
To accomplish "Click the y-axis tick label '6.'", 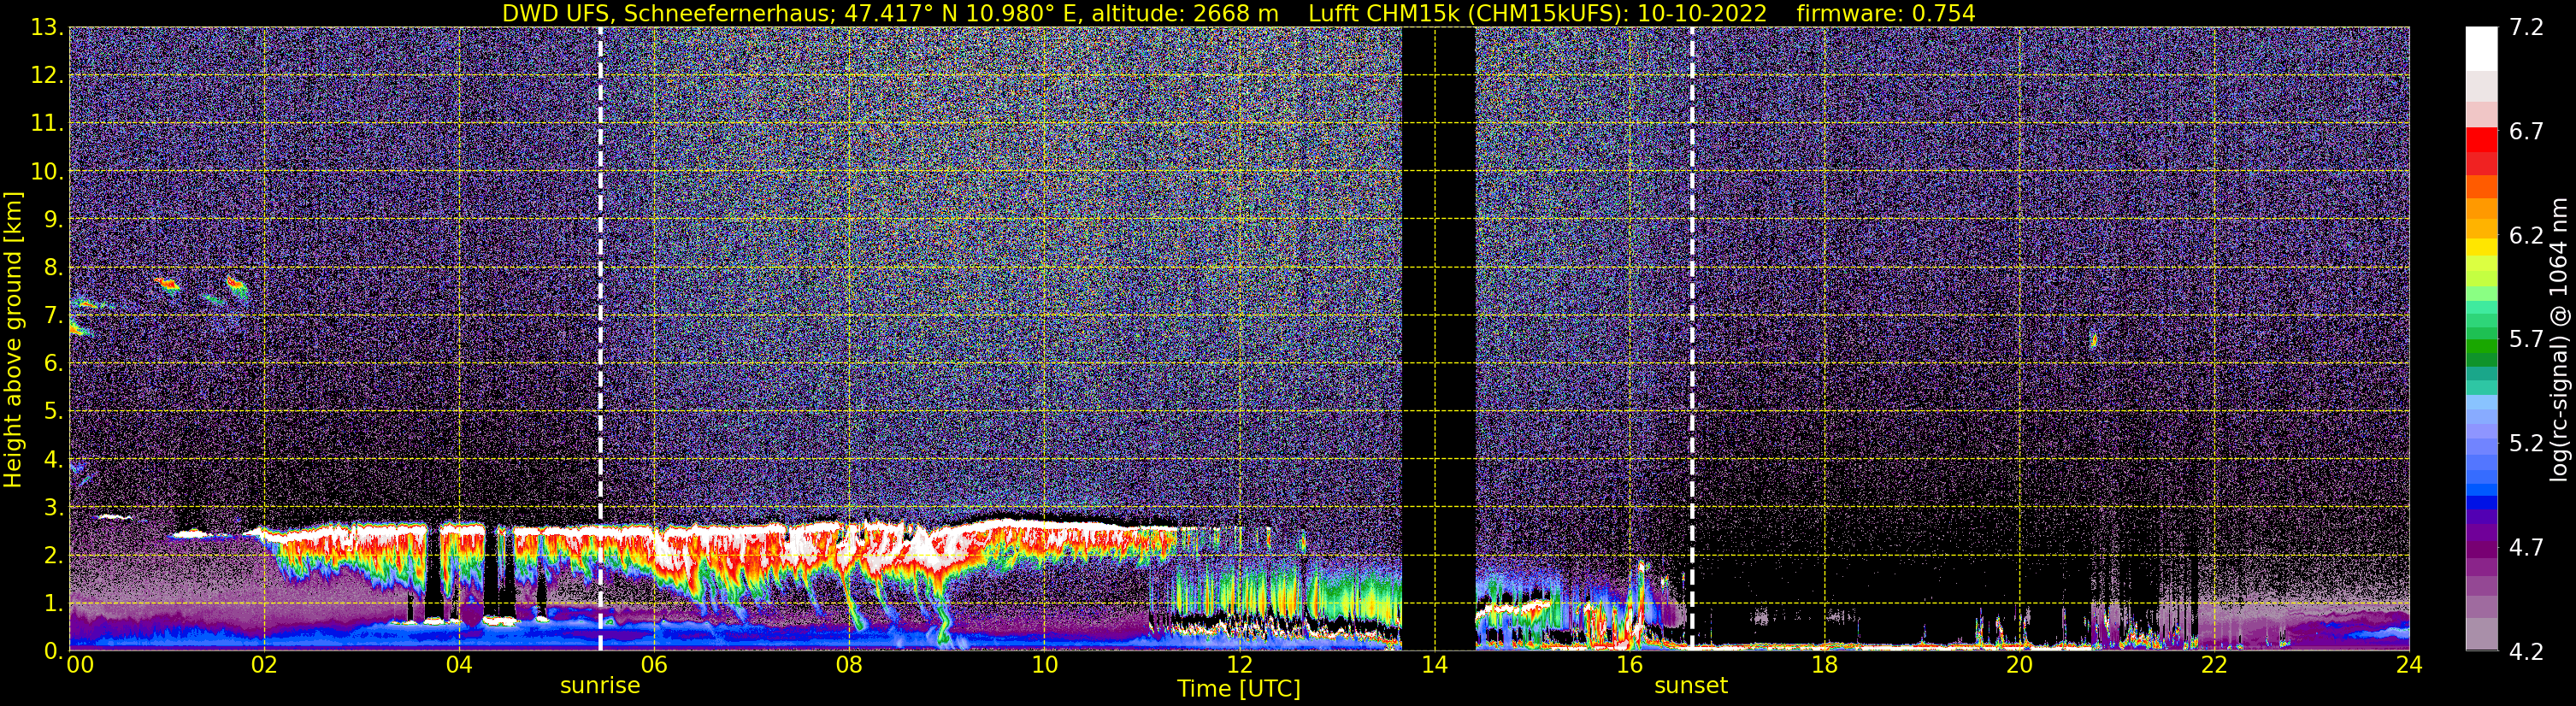I will [x=52, y=364].
